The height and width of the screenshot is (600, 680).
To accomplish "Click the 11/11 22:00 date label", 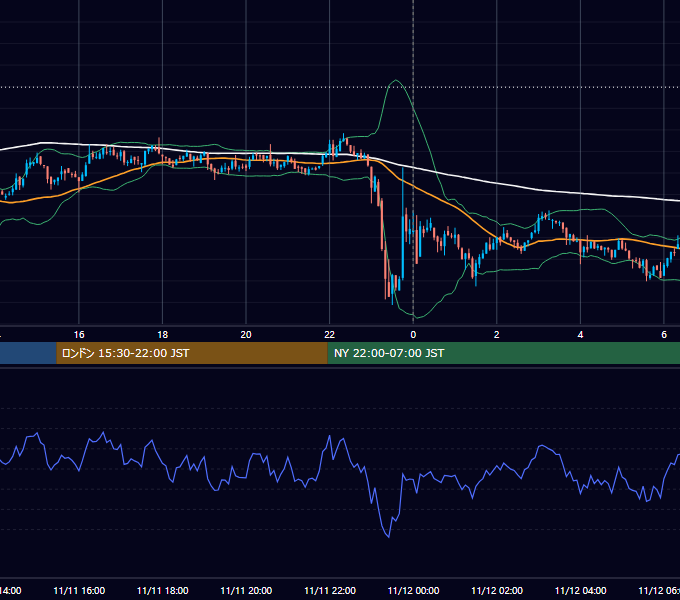I will pos(330,590).
